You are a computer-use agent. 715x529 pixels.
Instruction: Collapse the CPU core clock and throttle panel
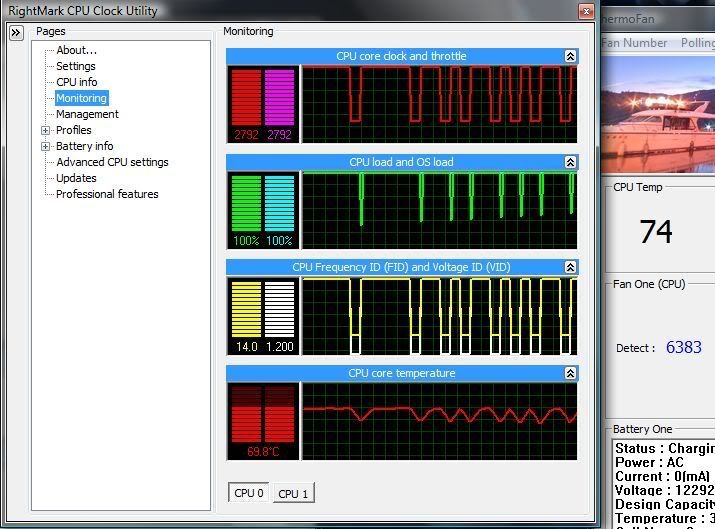click(570, 57)
